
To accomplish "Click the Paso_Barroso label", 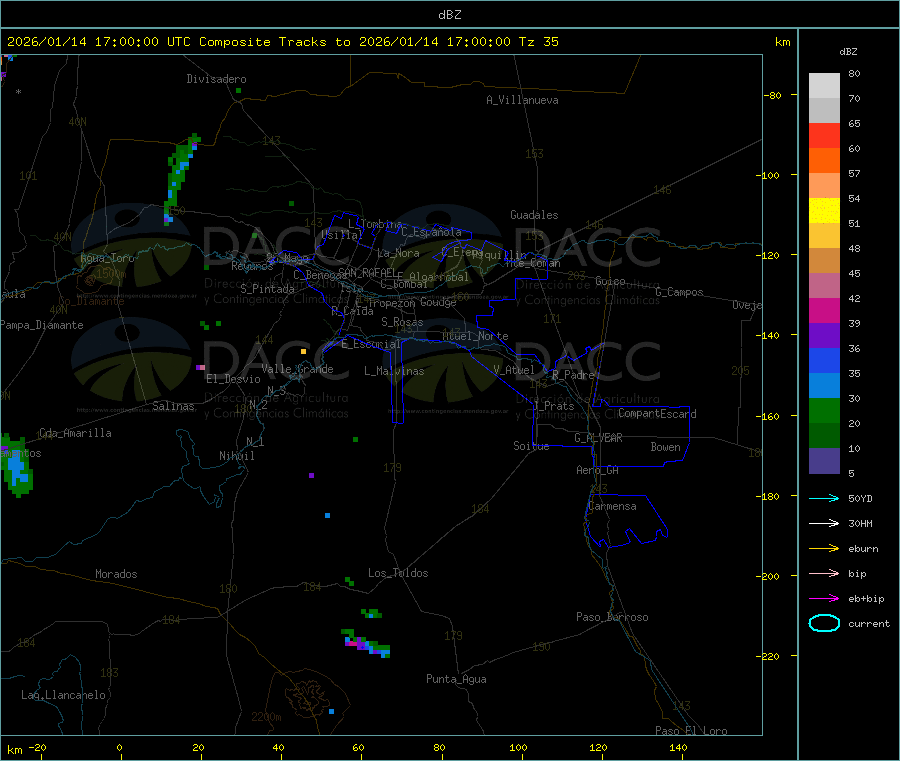I will tap(612, 617).
